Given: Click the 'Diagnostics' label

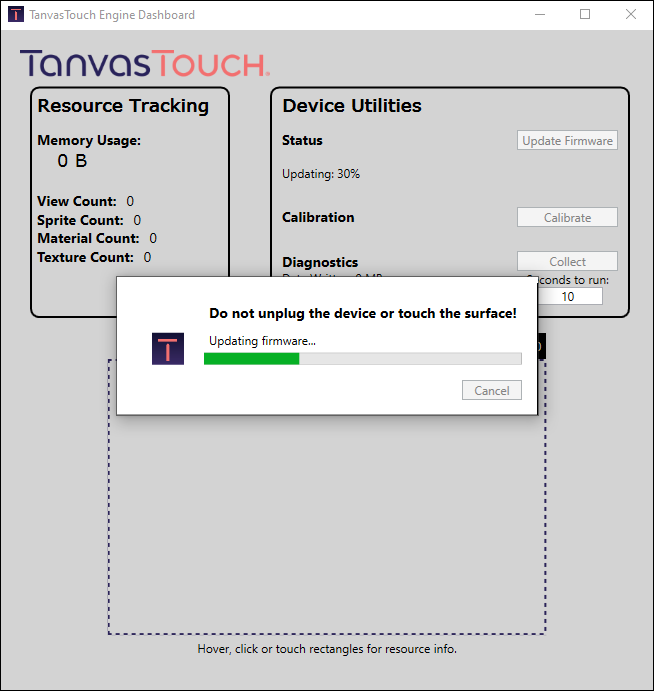Looking at the screenshot, I should coord(320,262).
